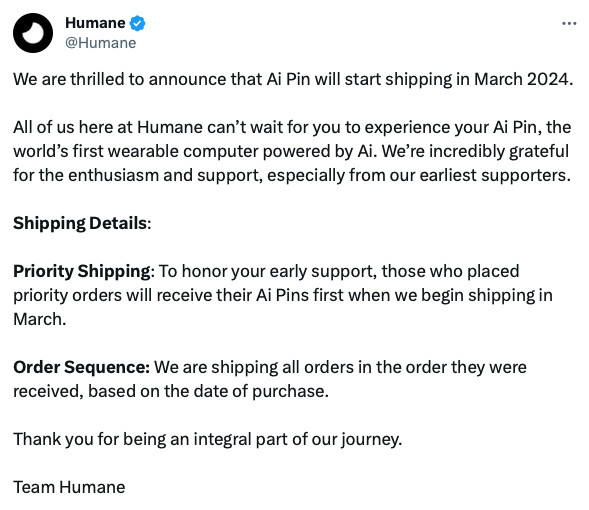The image size is (589, 510).
Task: Click the 'earliest supporters' text
Action: click(x=495, y=175)
